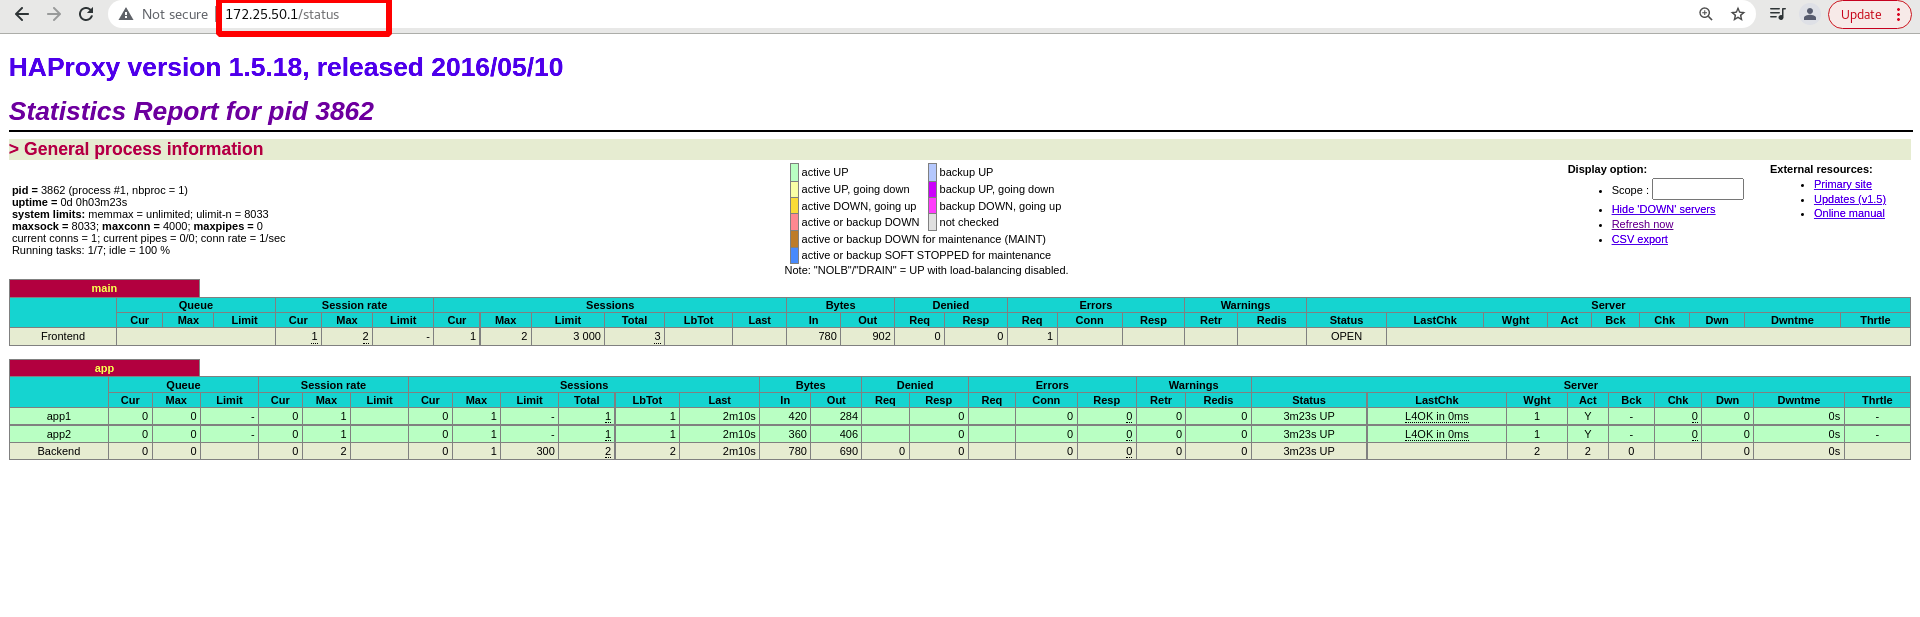Screen dimensions: 1920x617
Task: Click the not checked legend color box
Action: (932, 222)
